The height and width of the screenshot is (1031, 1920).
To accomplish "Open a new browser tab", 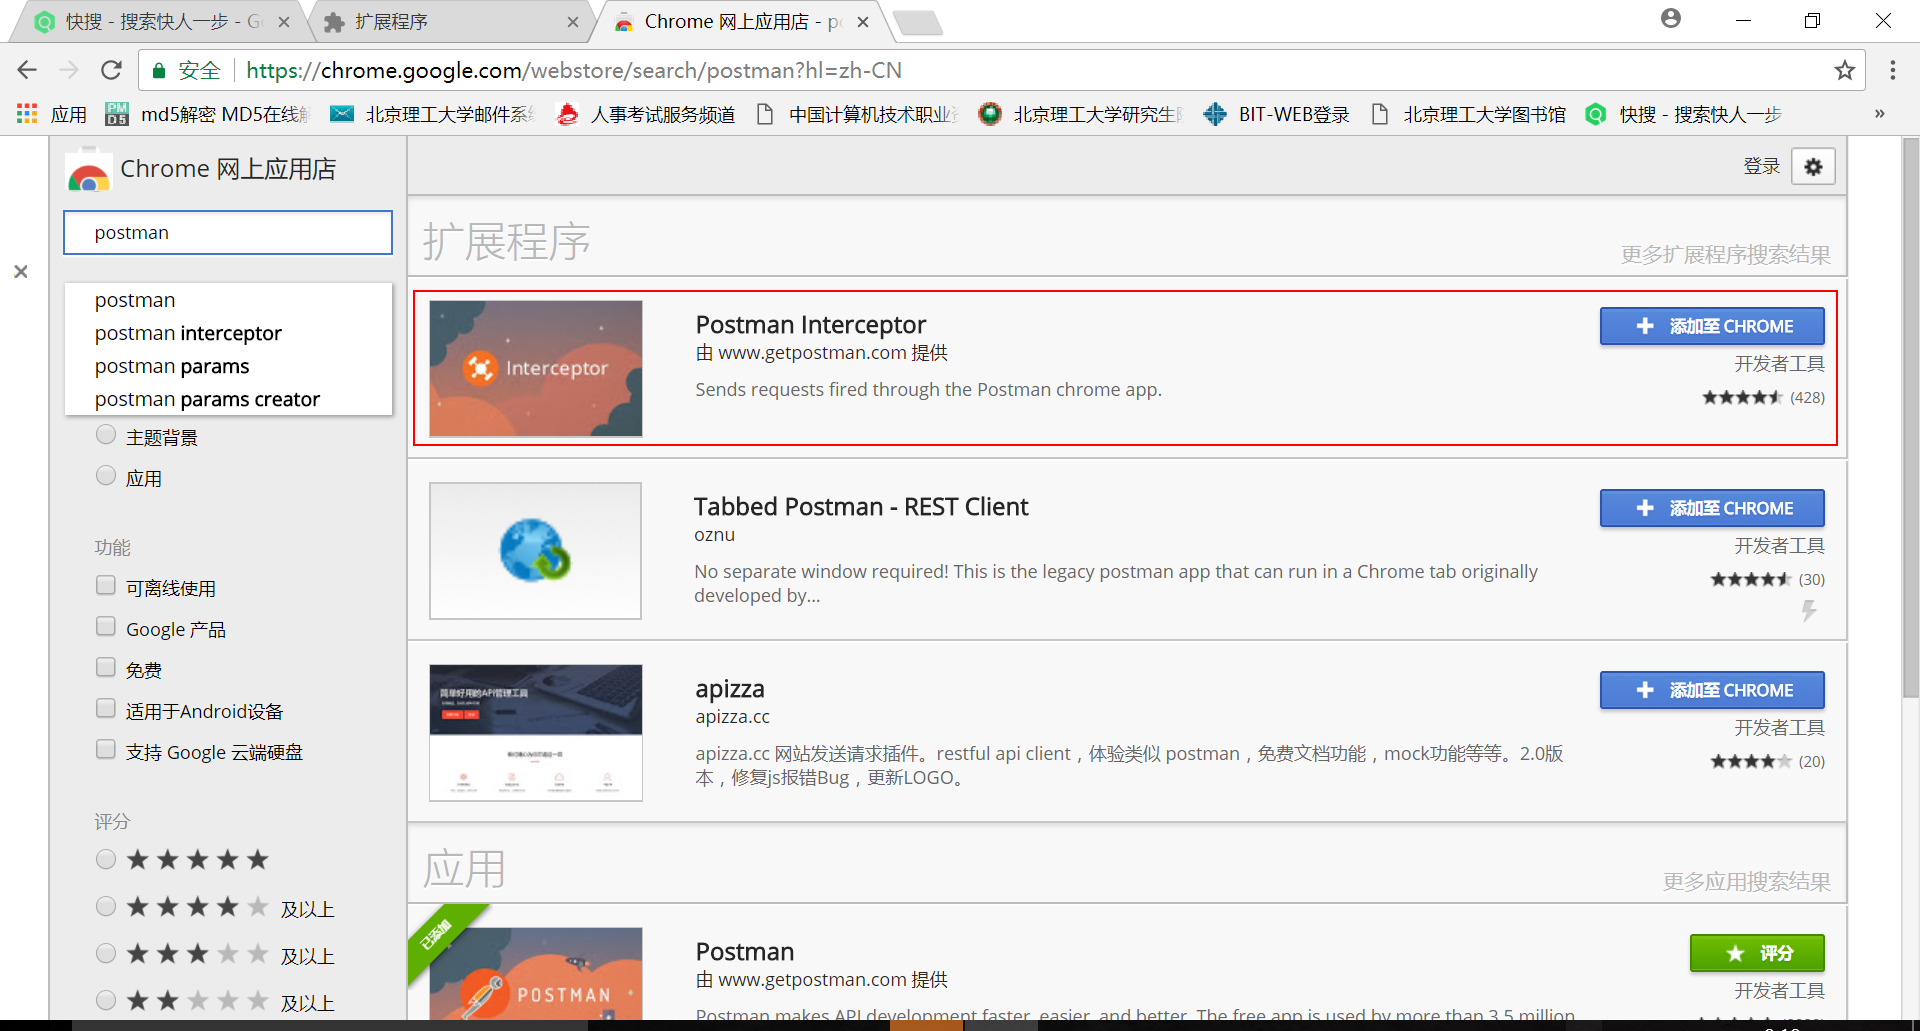I will [917, 22].
